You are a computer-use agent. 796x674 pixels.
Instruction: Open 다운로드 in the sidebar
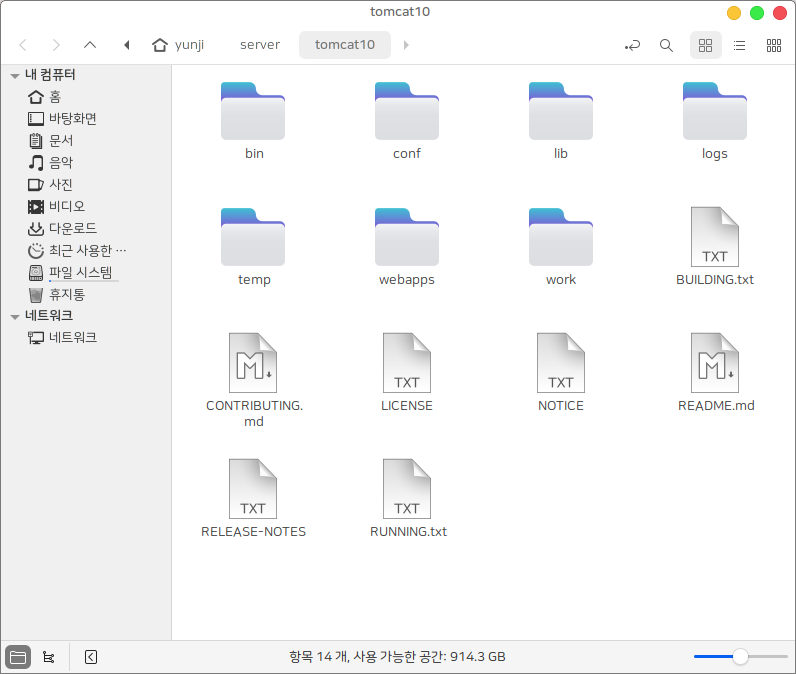point(72,228)
